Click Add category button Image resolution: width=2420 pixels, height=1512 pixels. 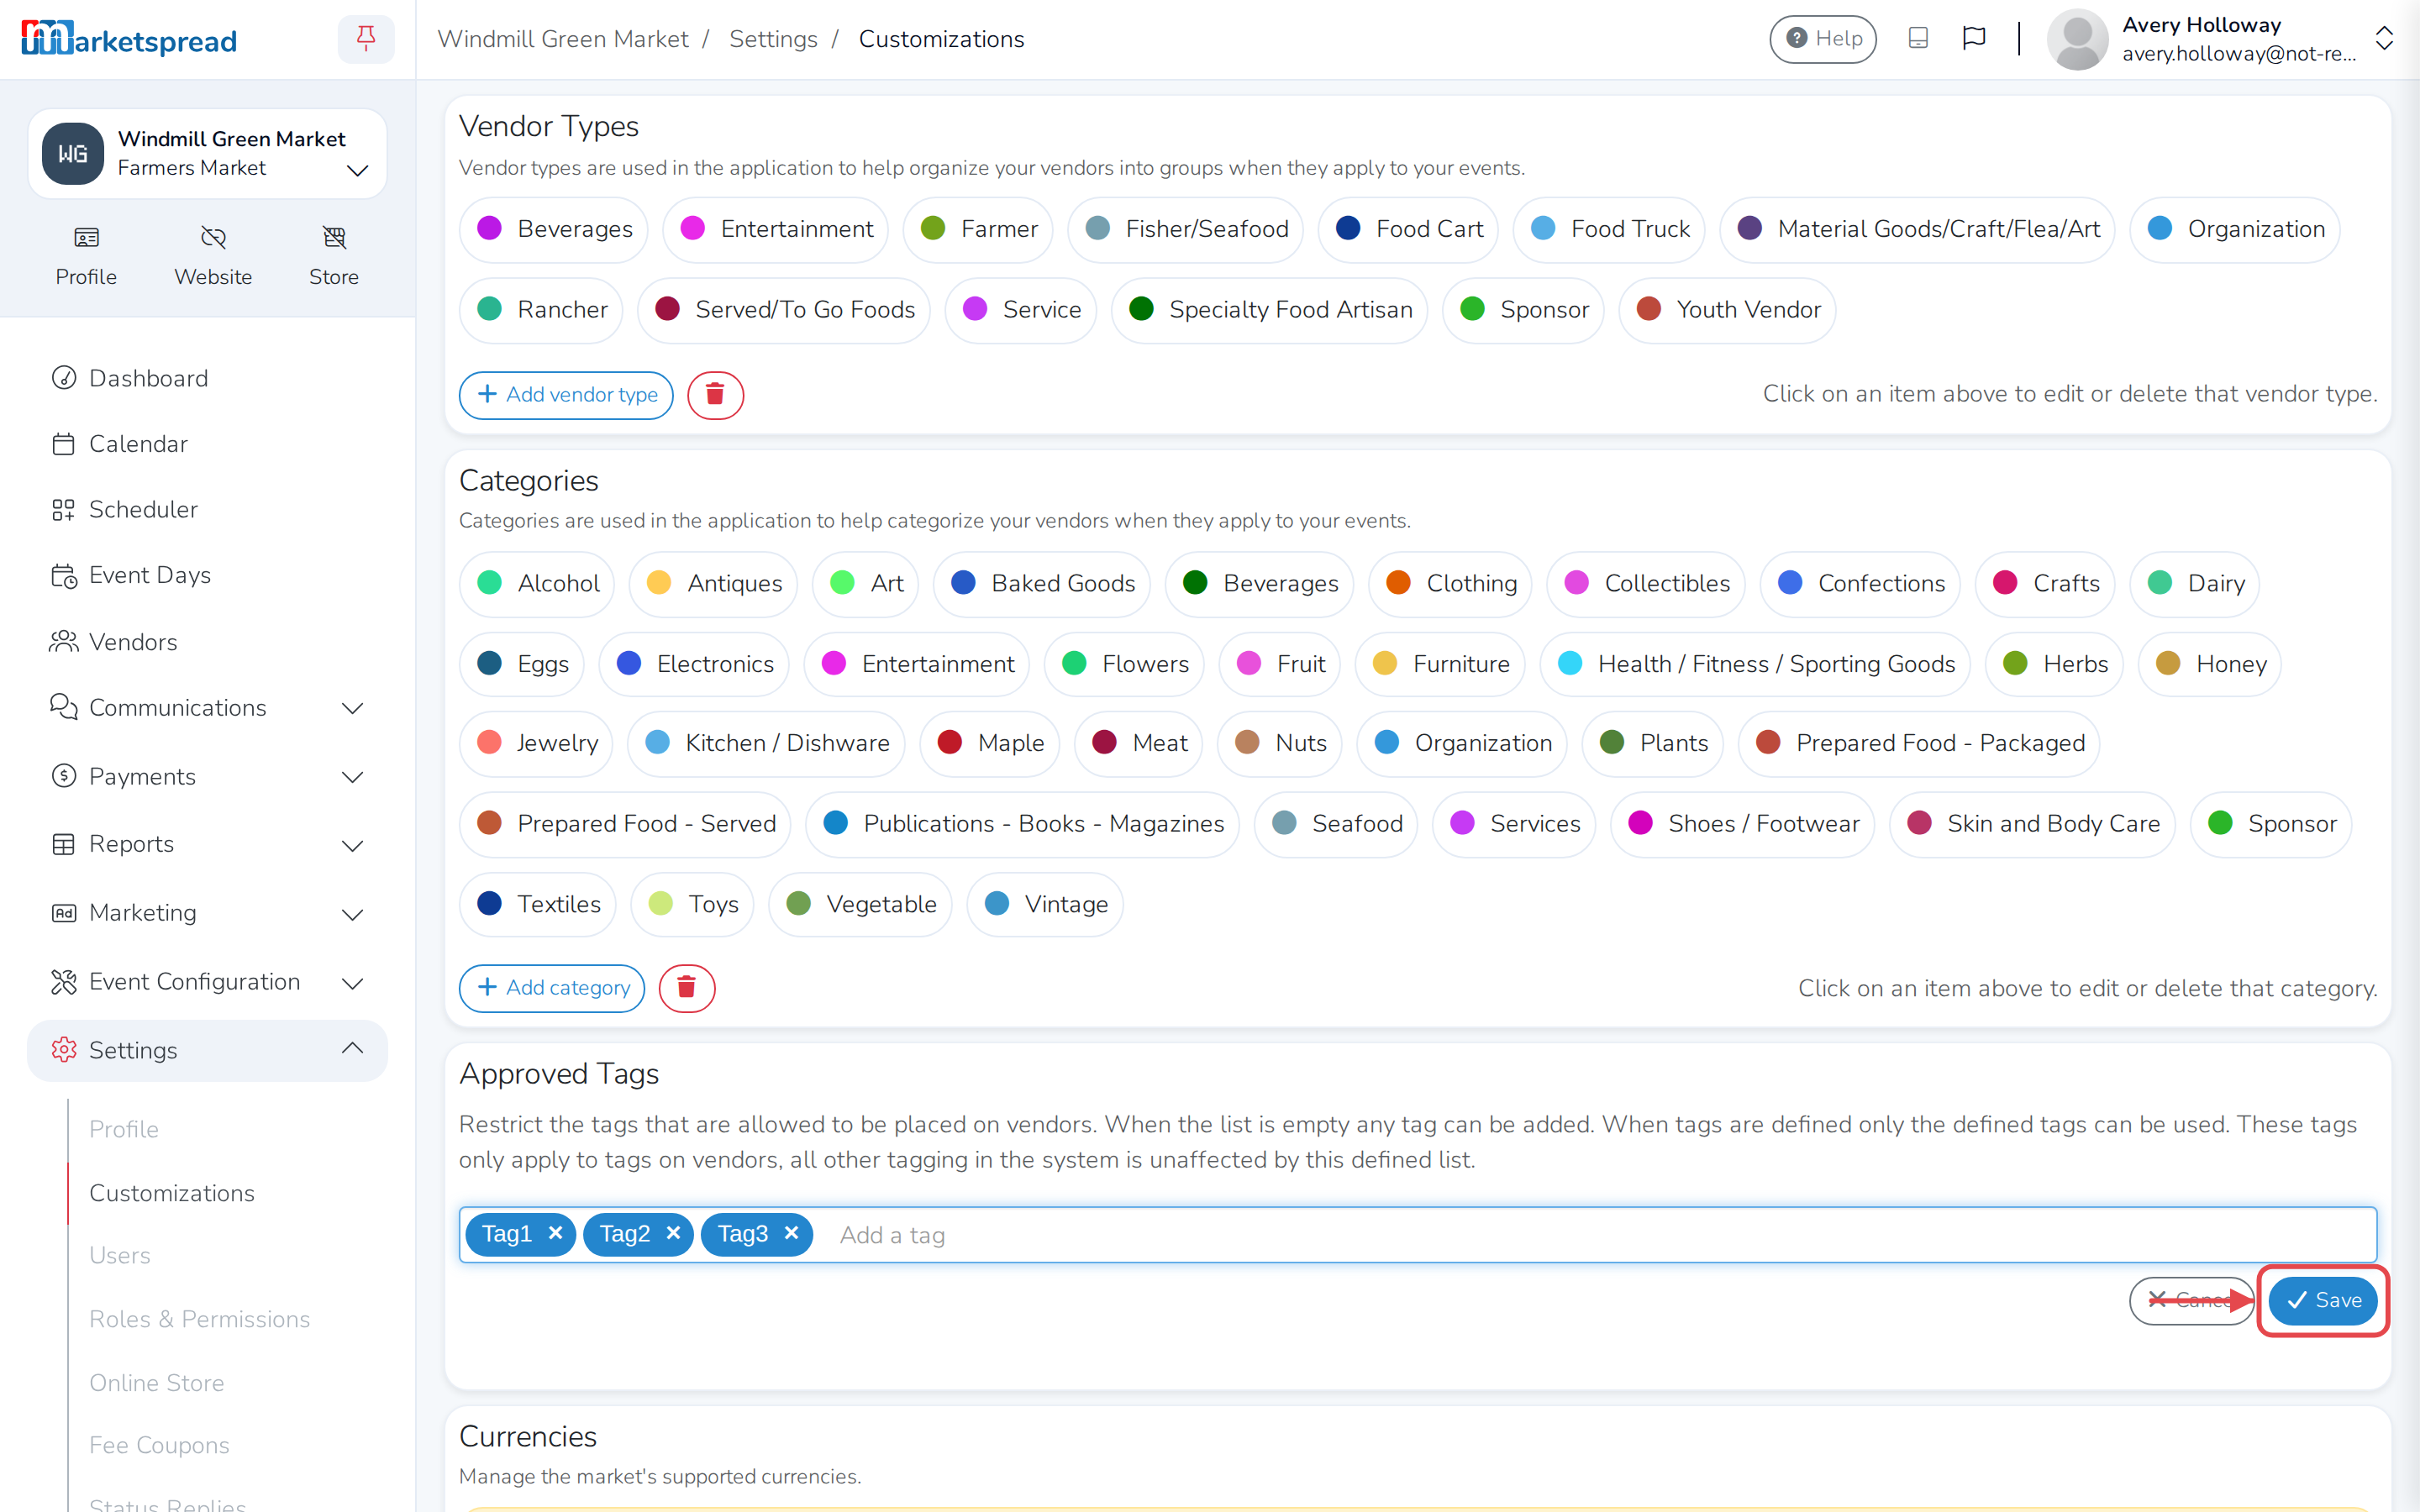(552, 988)
